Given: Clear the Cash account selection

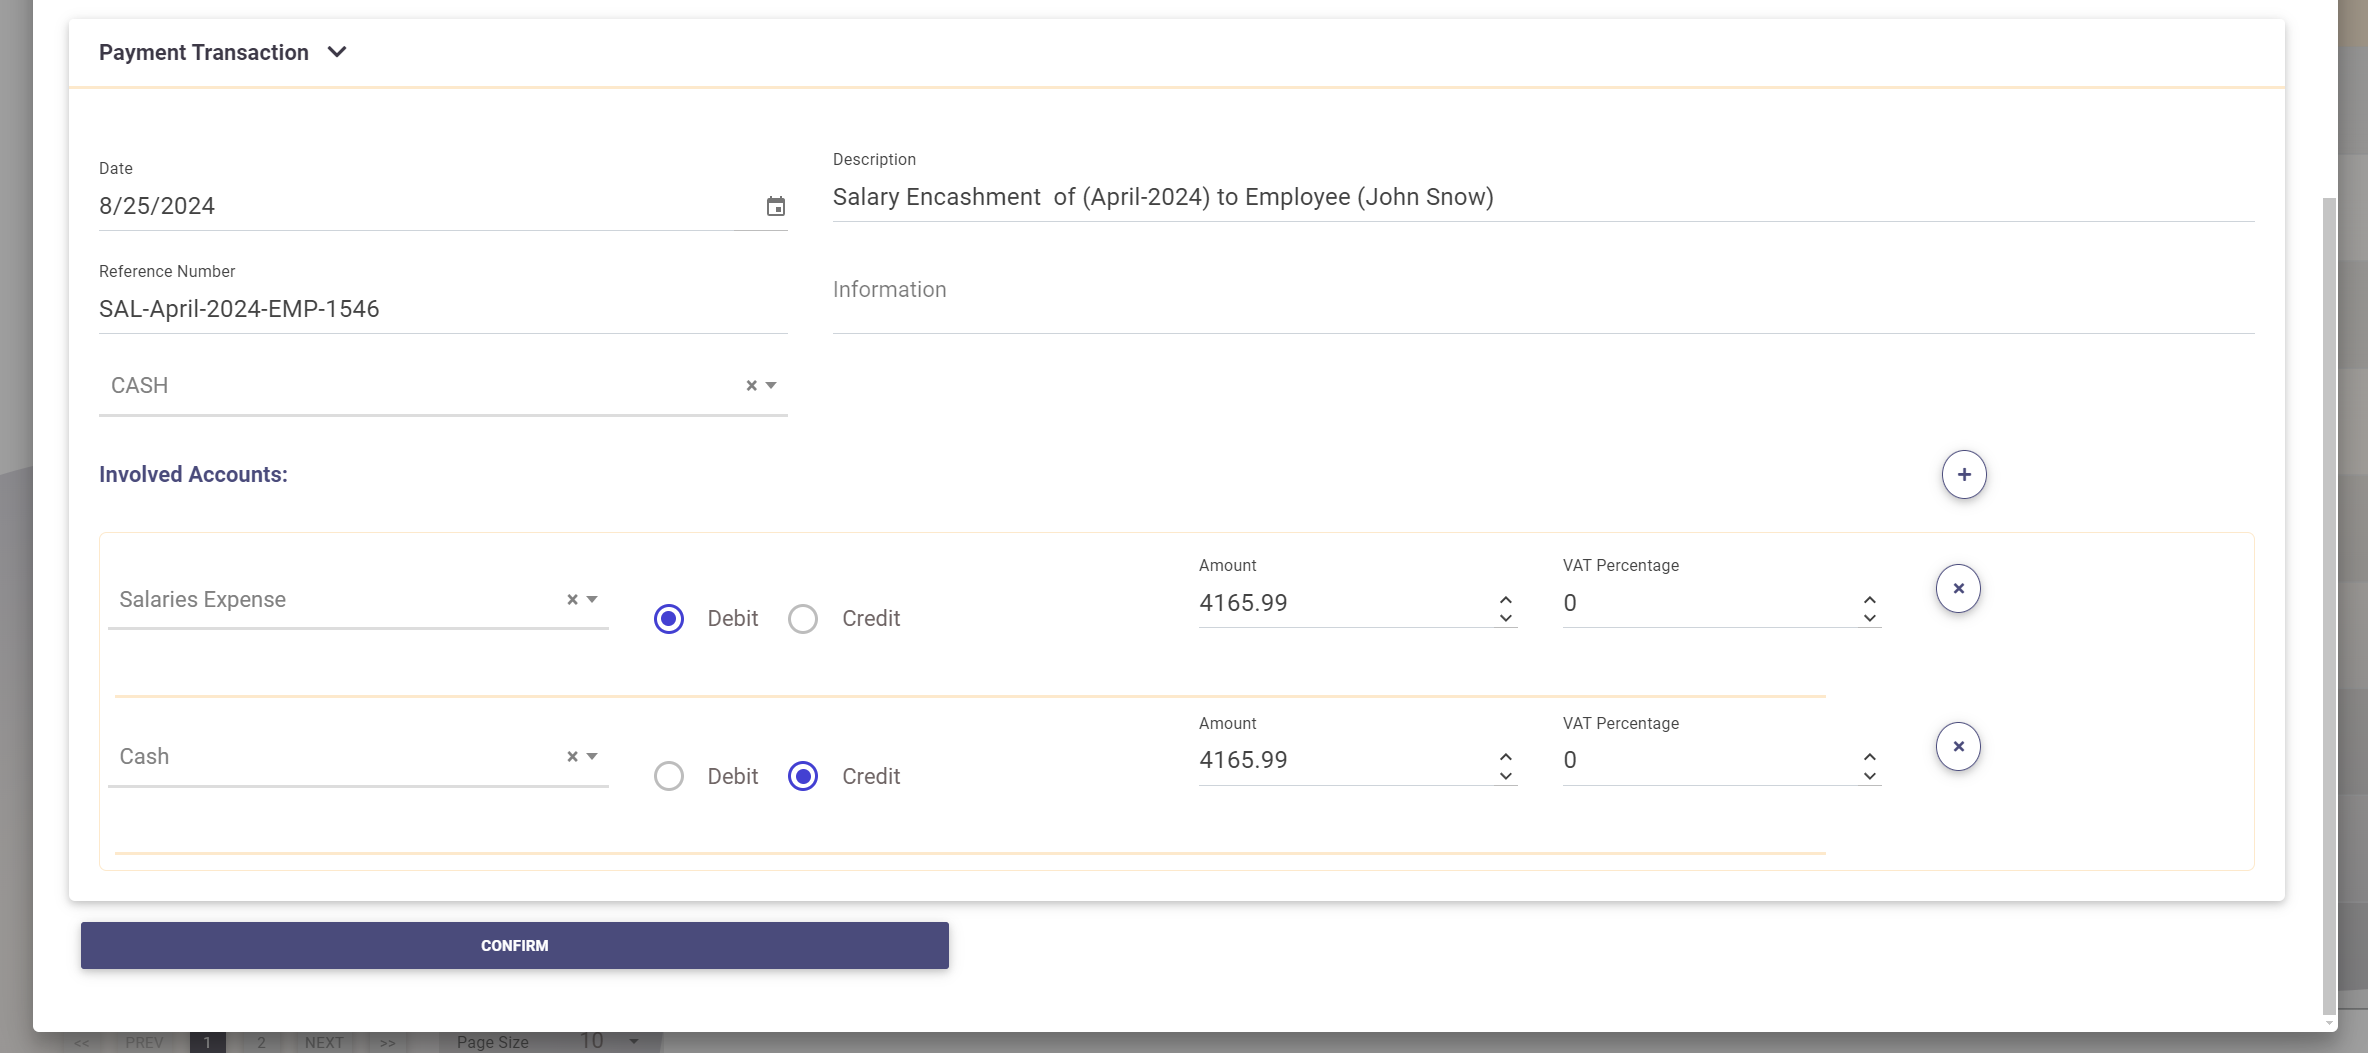Looking at the screenshot, I should [x=572, y=757].
